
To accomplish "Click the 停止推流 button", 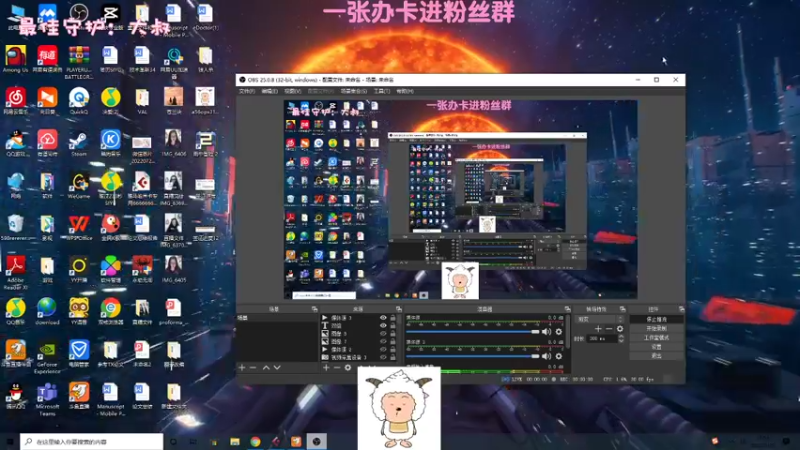I will [657, 319].
